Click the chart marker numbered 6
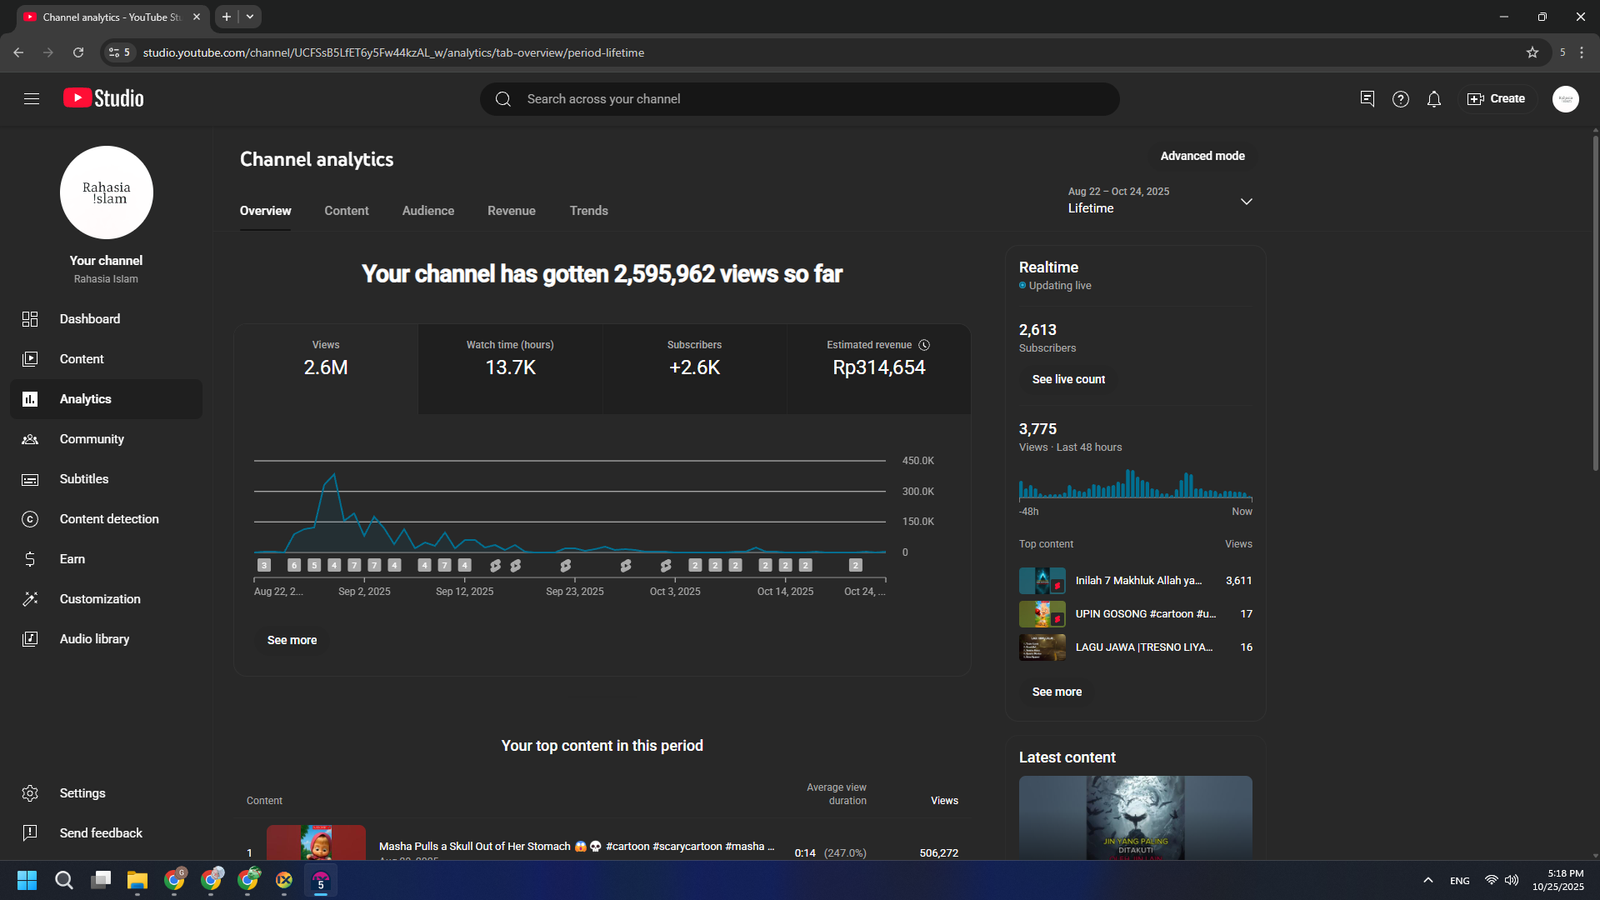This screenshot has width=1600, height=900. click(x=294, y=565)
